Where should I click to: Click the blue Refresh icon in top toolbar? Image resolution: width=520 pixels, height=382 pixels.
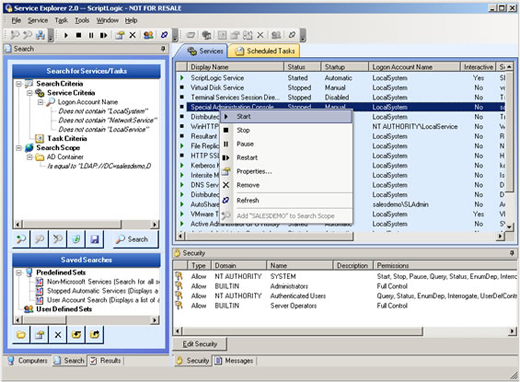[164, 35]
